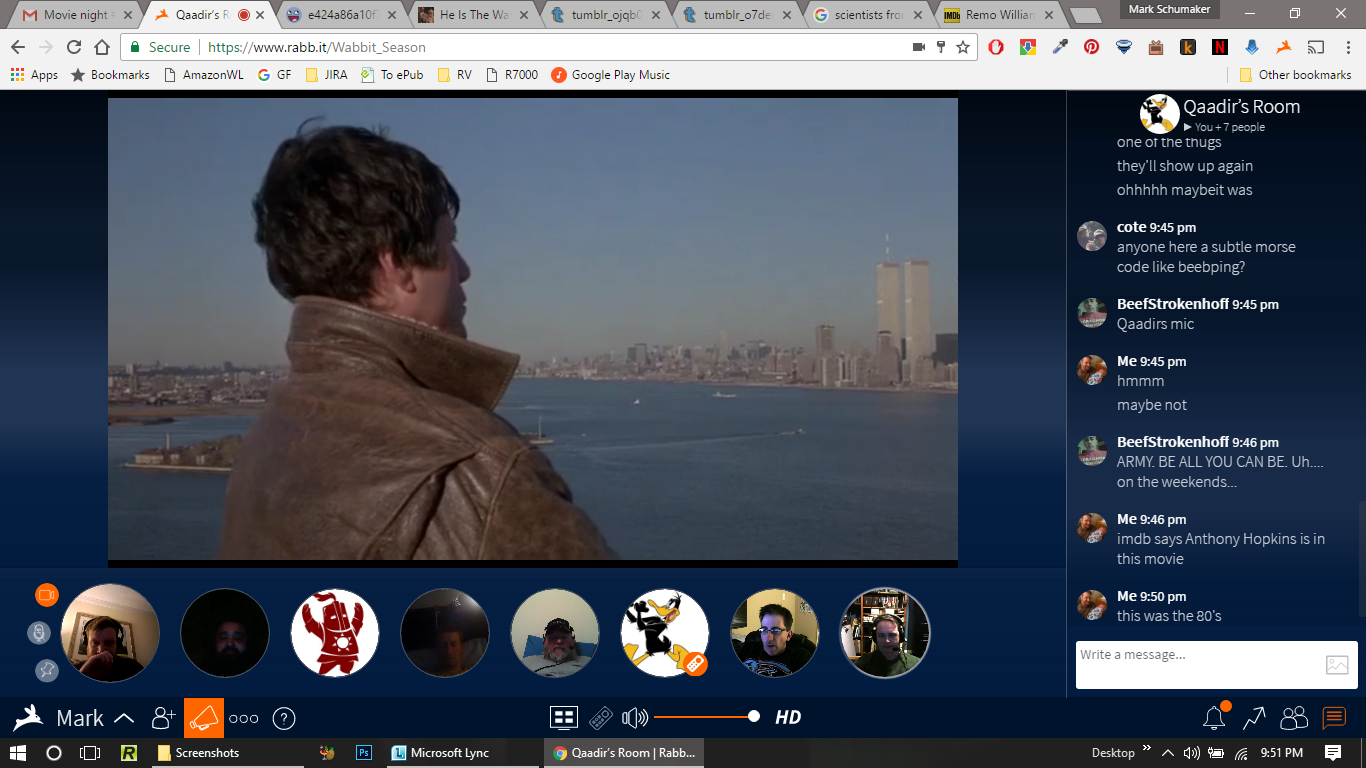The image size is (1366, 768).
Task: Open the Pinterest extension icon
Action: click(1091, 47)
